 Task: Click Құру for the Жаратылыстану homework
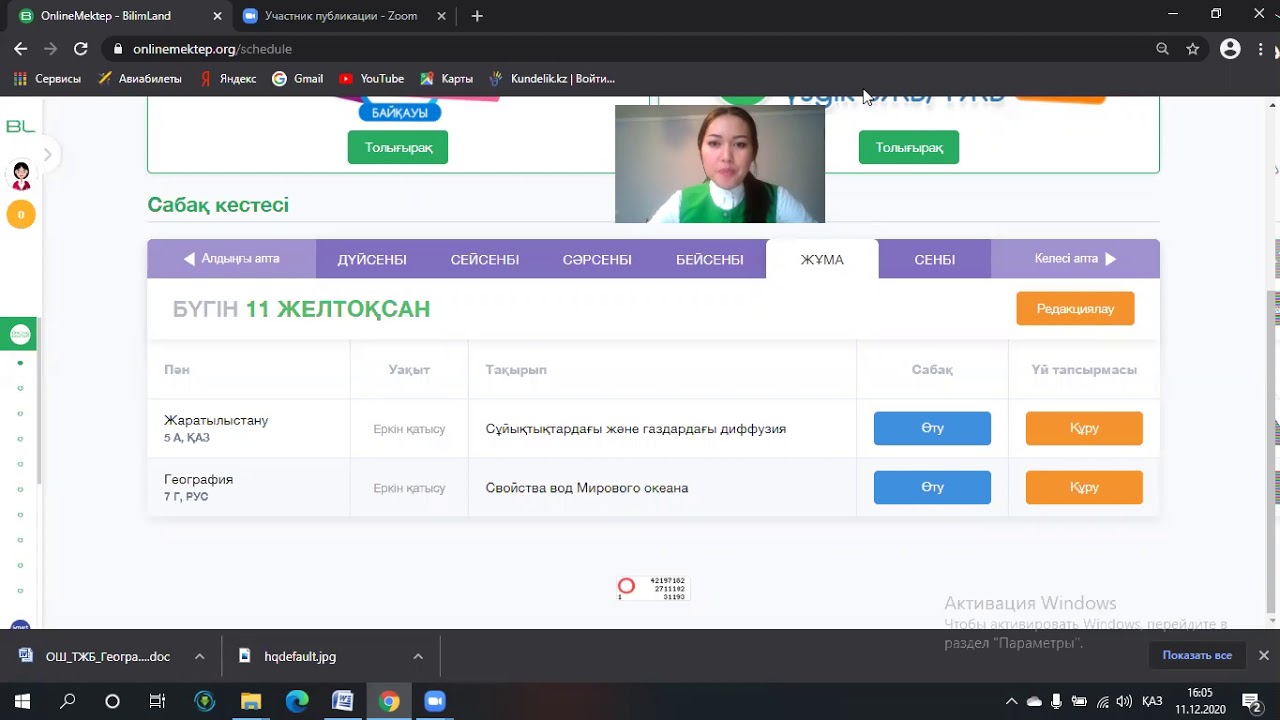tap(1084, 428)
